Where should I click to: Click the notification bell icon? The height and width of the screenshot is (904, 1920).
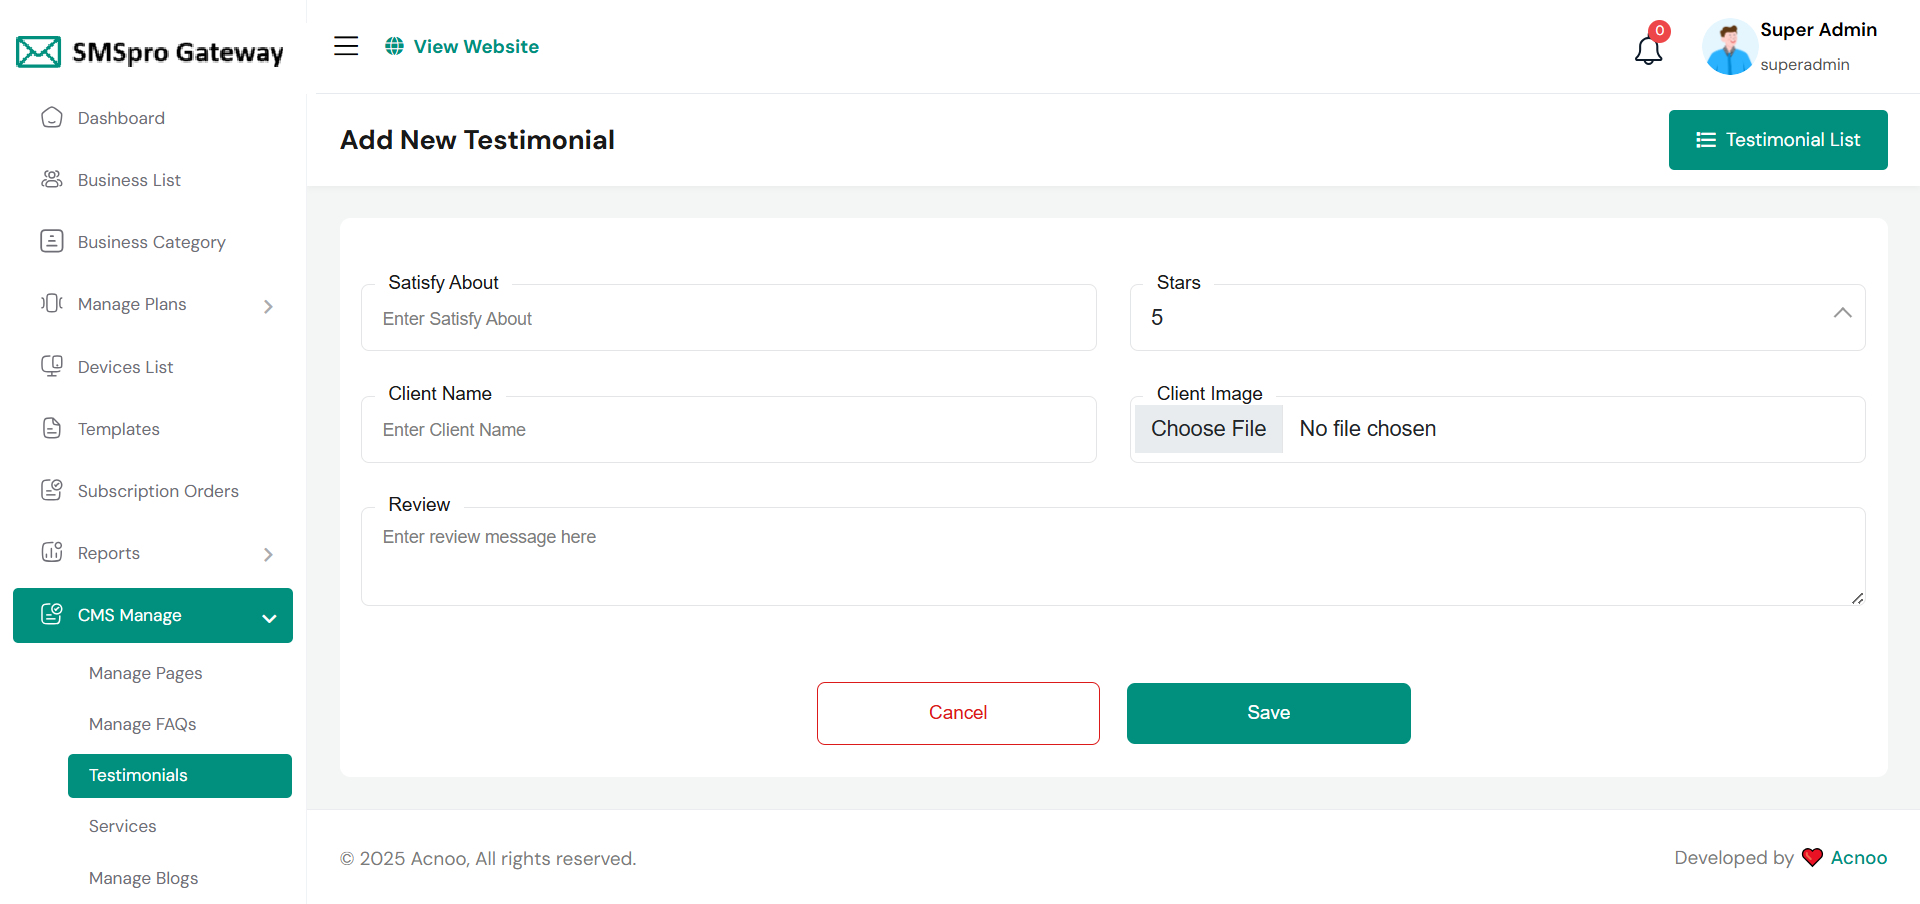[1648, 49]
